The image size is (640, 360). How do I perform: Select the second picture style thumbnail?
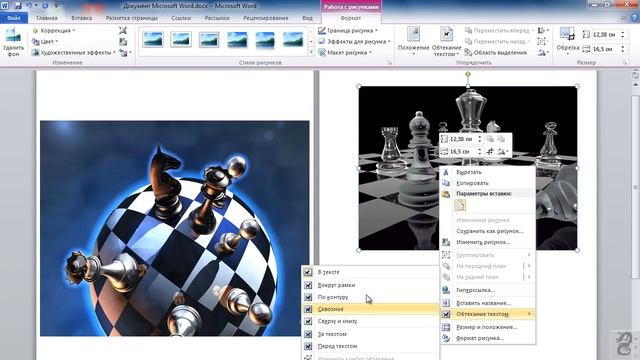click(x=181, y=40)
